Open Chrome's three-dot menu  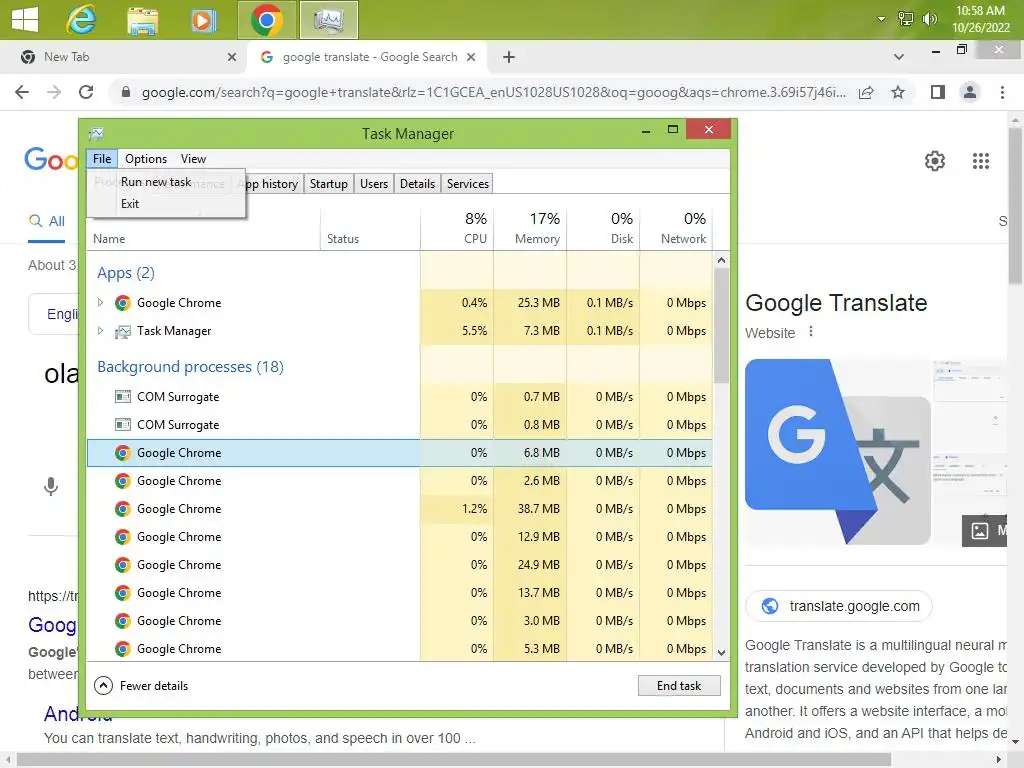pos(1002,92)
